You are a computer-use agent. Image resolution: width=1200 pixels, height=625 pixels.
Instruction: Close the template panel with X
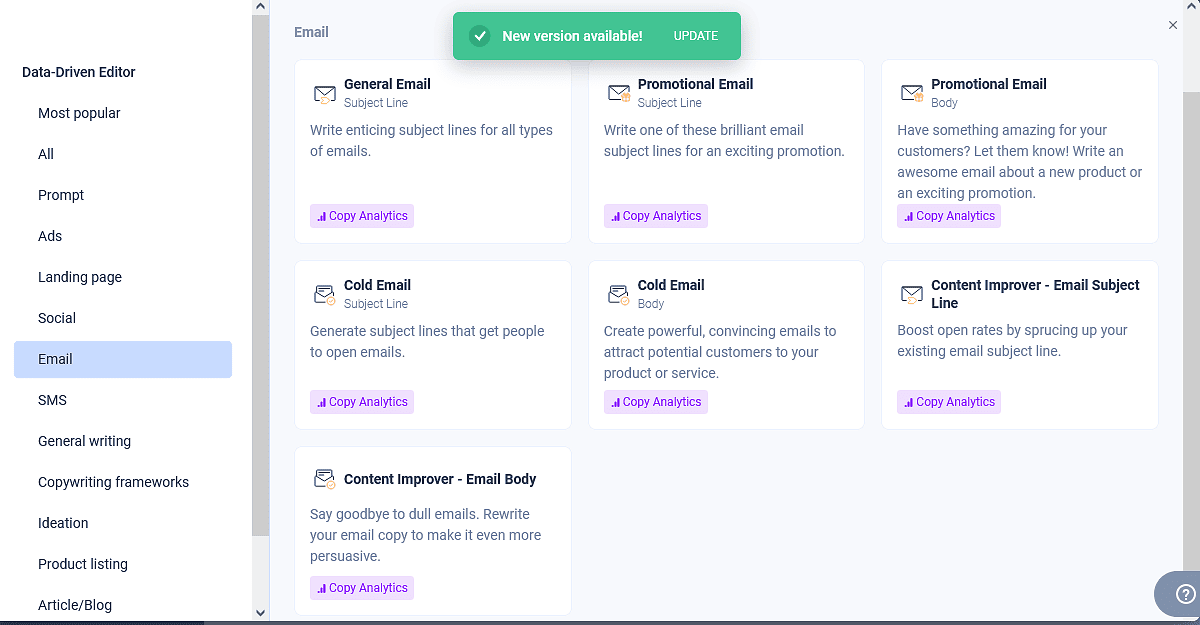tap(1173, 25)
